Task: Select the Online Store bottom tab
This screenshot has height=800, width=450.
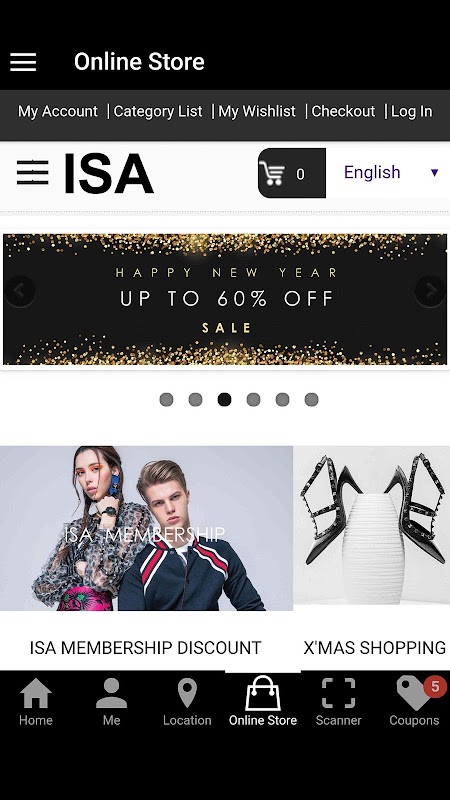Action: coord(263,701)
